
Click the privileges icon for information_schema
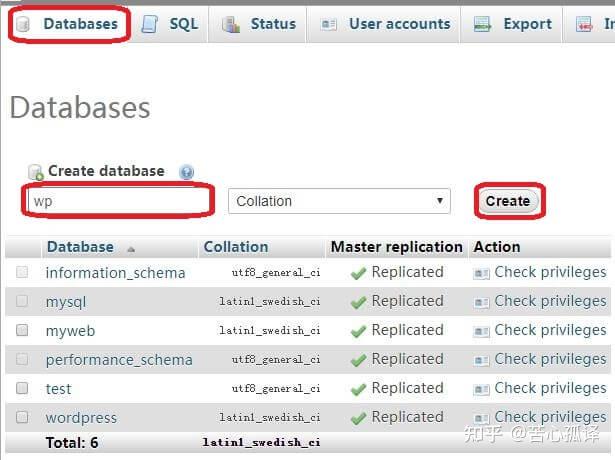click(481, 273)
